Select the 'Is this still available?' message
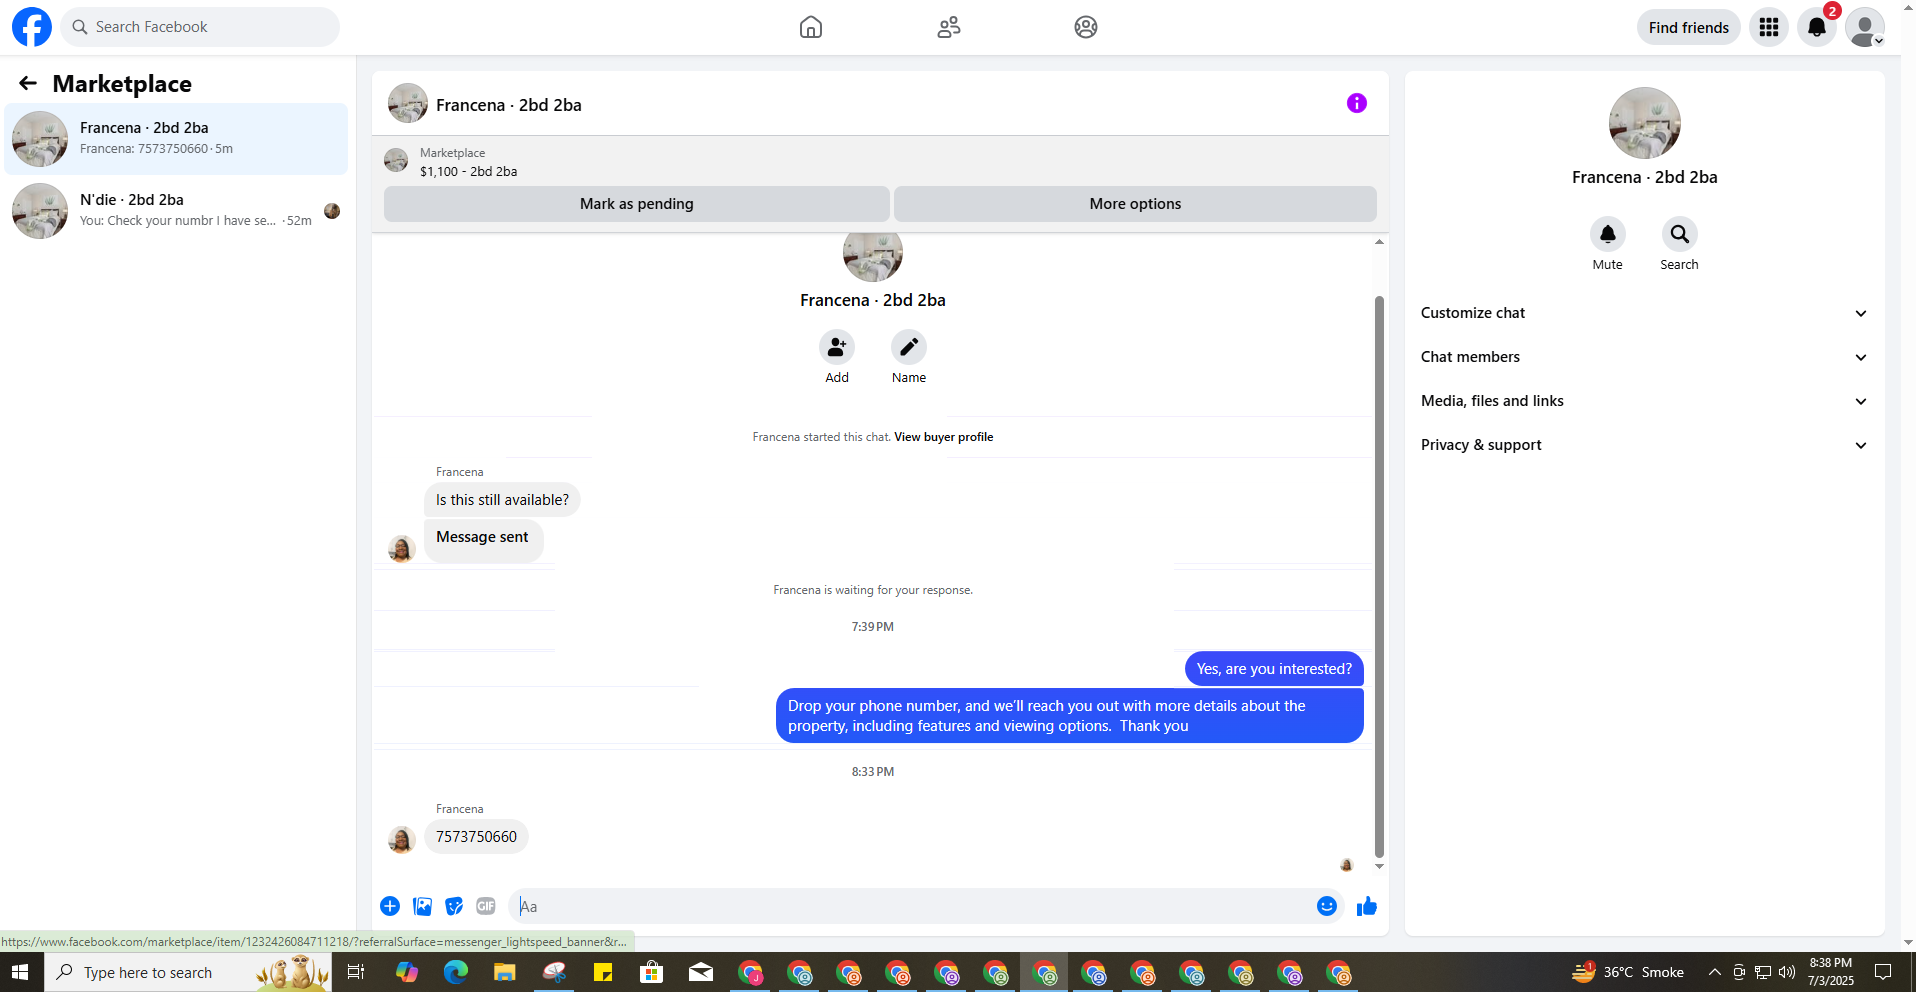Viewport: 1916px width, 992px height. tap(502, 500)
